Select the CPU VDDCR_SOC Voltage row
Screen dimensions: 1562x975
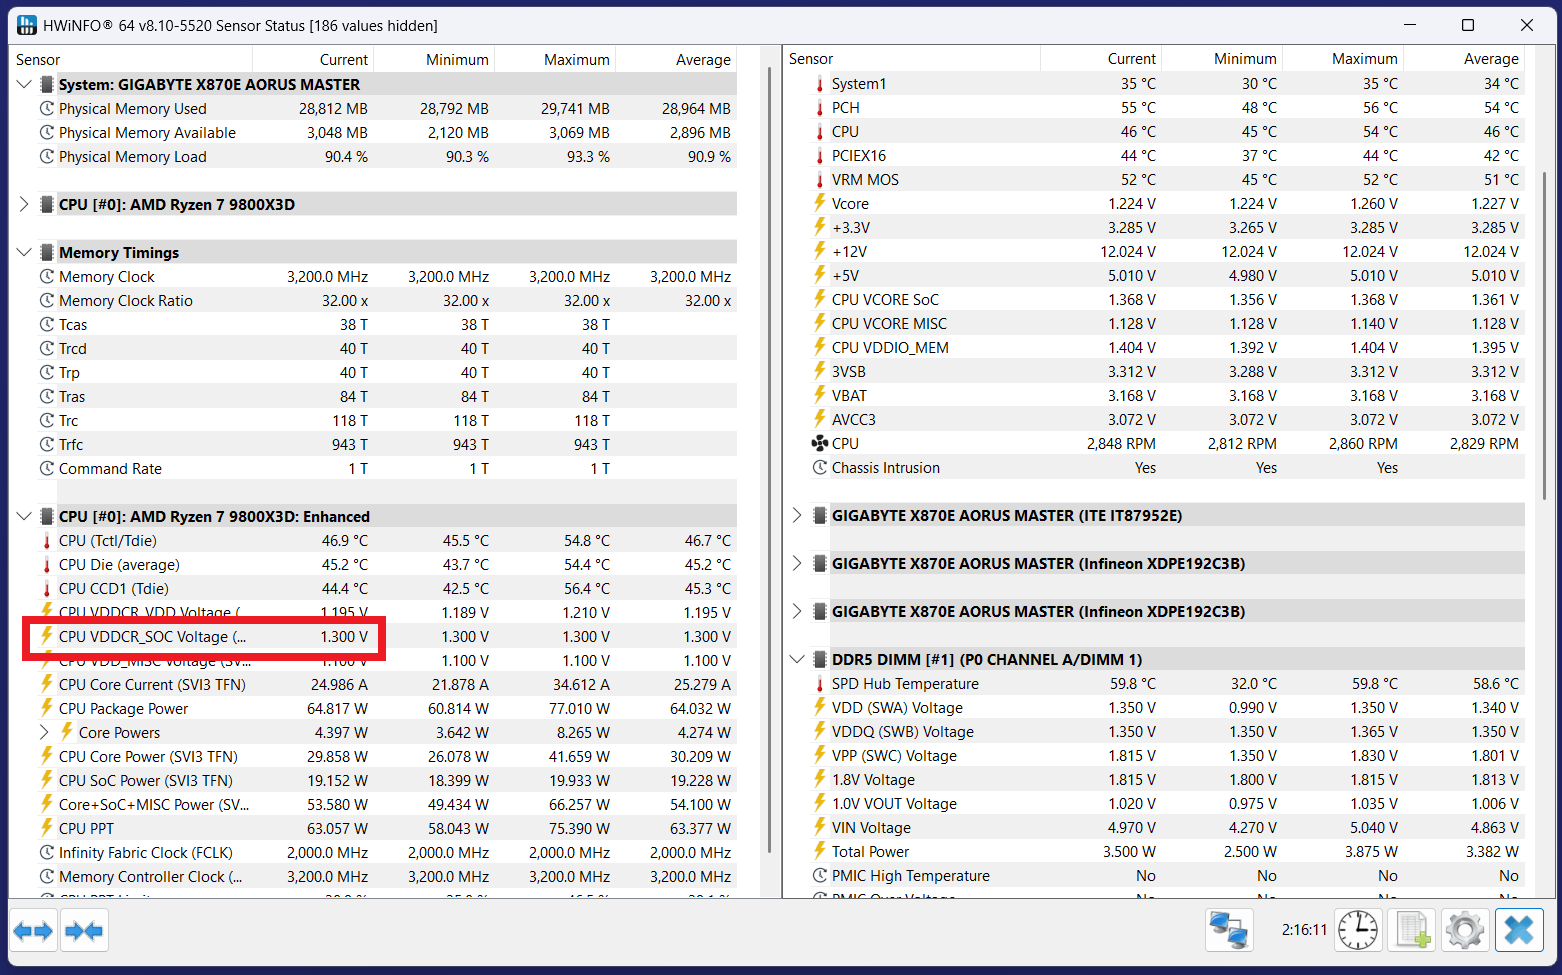387,637
